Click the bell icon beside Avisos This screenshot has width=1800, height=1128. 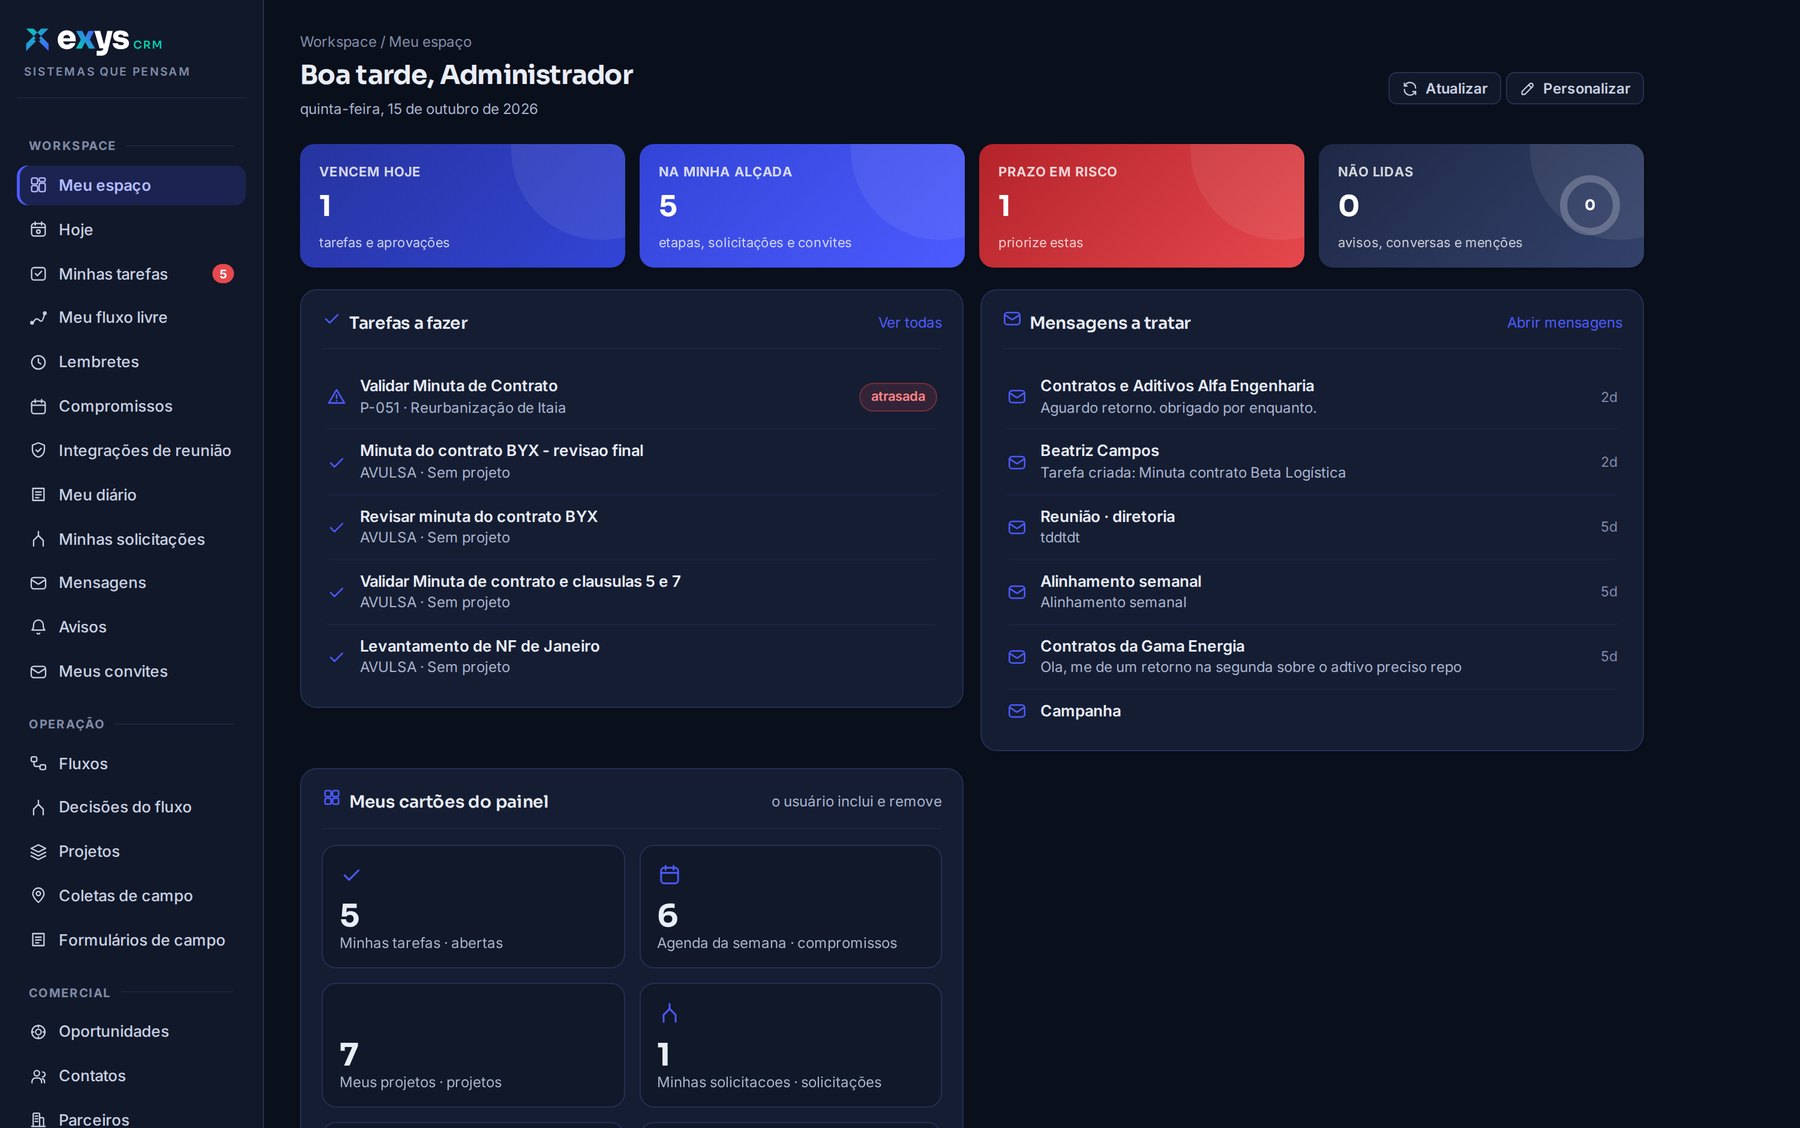[38, 627]
